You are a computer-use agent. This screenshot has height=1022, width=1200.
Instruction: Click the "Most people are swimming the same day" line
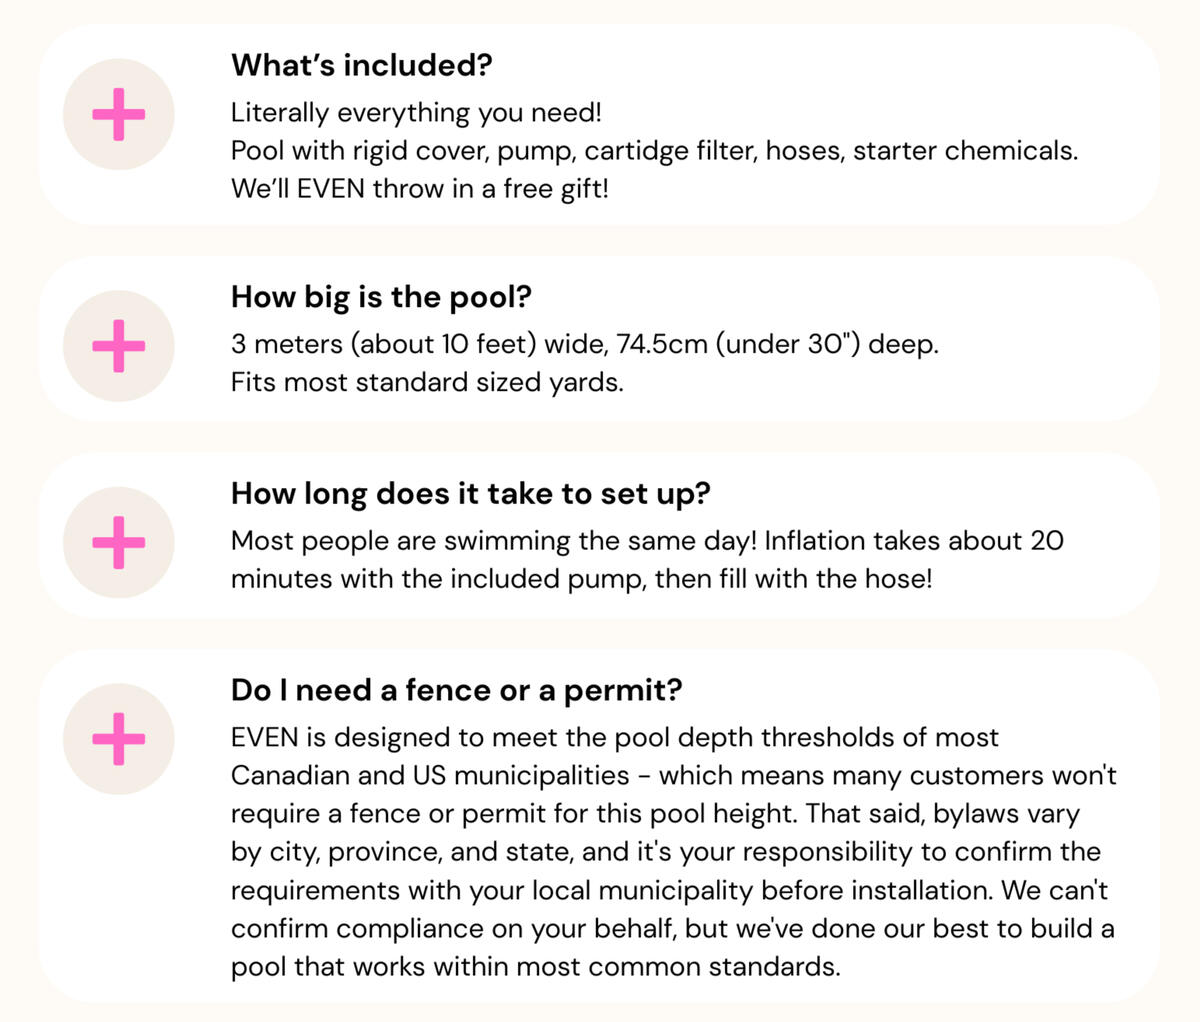click(648, 541)
